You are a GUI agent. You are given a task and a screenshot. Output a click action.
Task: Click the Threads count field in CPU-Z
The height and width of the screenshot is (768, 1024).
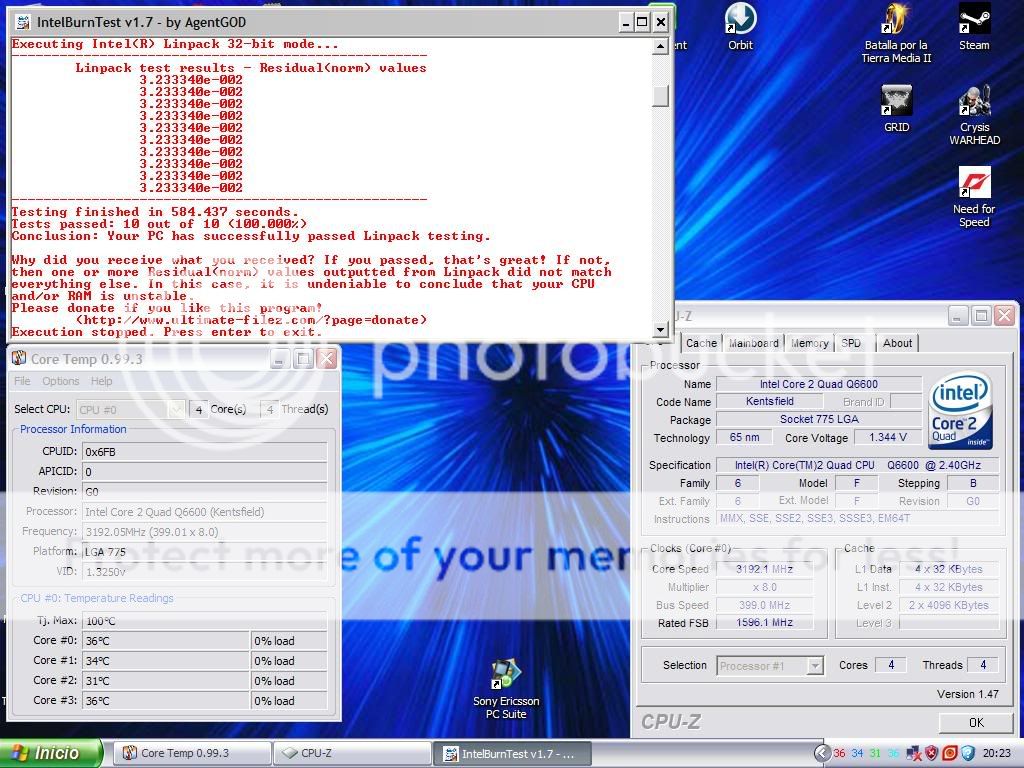(983, 665)
